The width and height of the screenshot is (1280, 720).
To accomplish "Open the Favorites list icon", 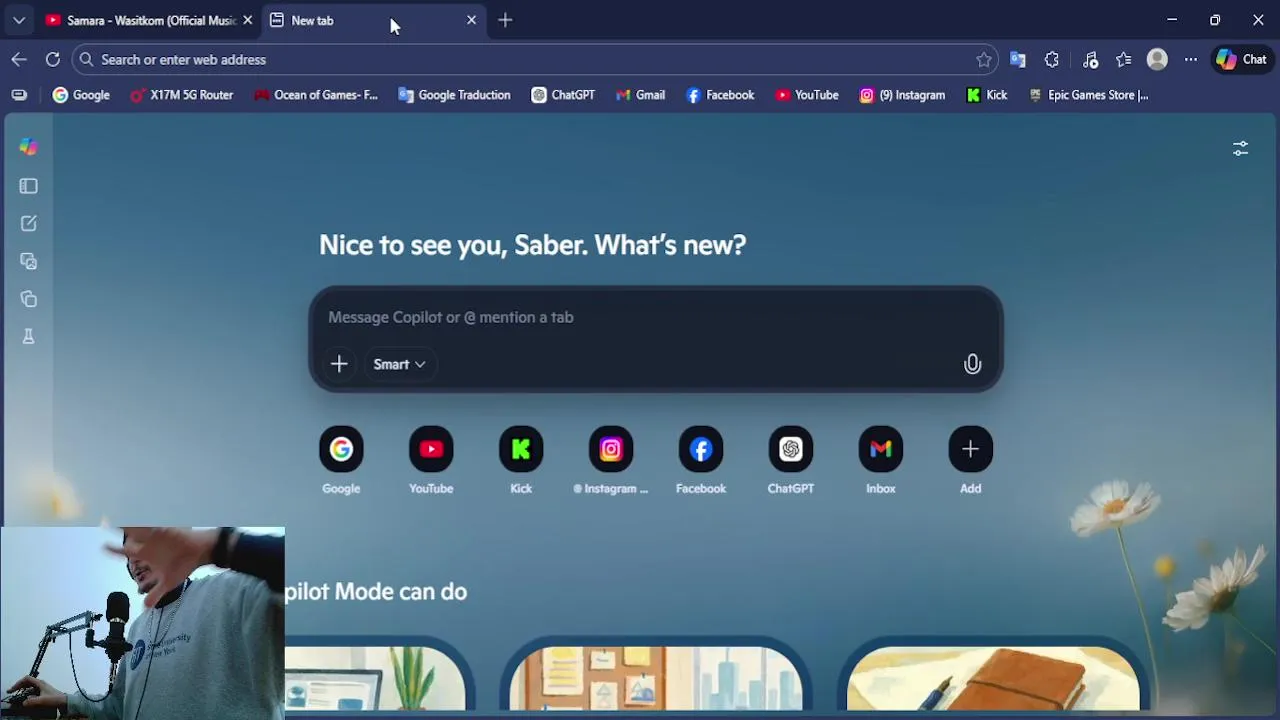I will (x=1124, y=60).
